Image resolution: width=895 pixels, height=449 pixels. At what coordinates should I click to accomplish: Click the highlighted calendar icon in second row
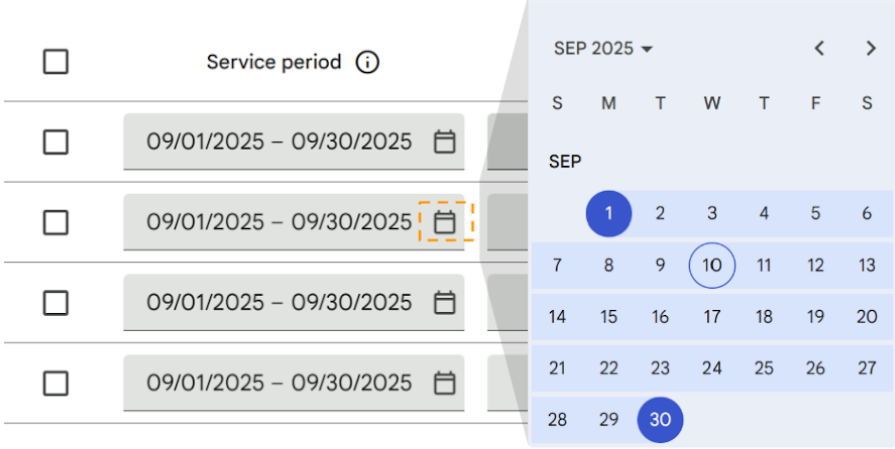click(445, 221)
